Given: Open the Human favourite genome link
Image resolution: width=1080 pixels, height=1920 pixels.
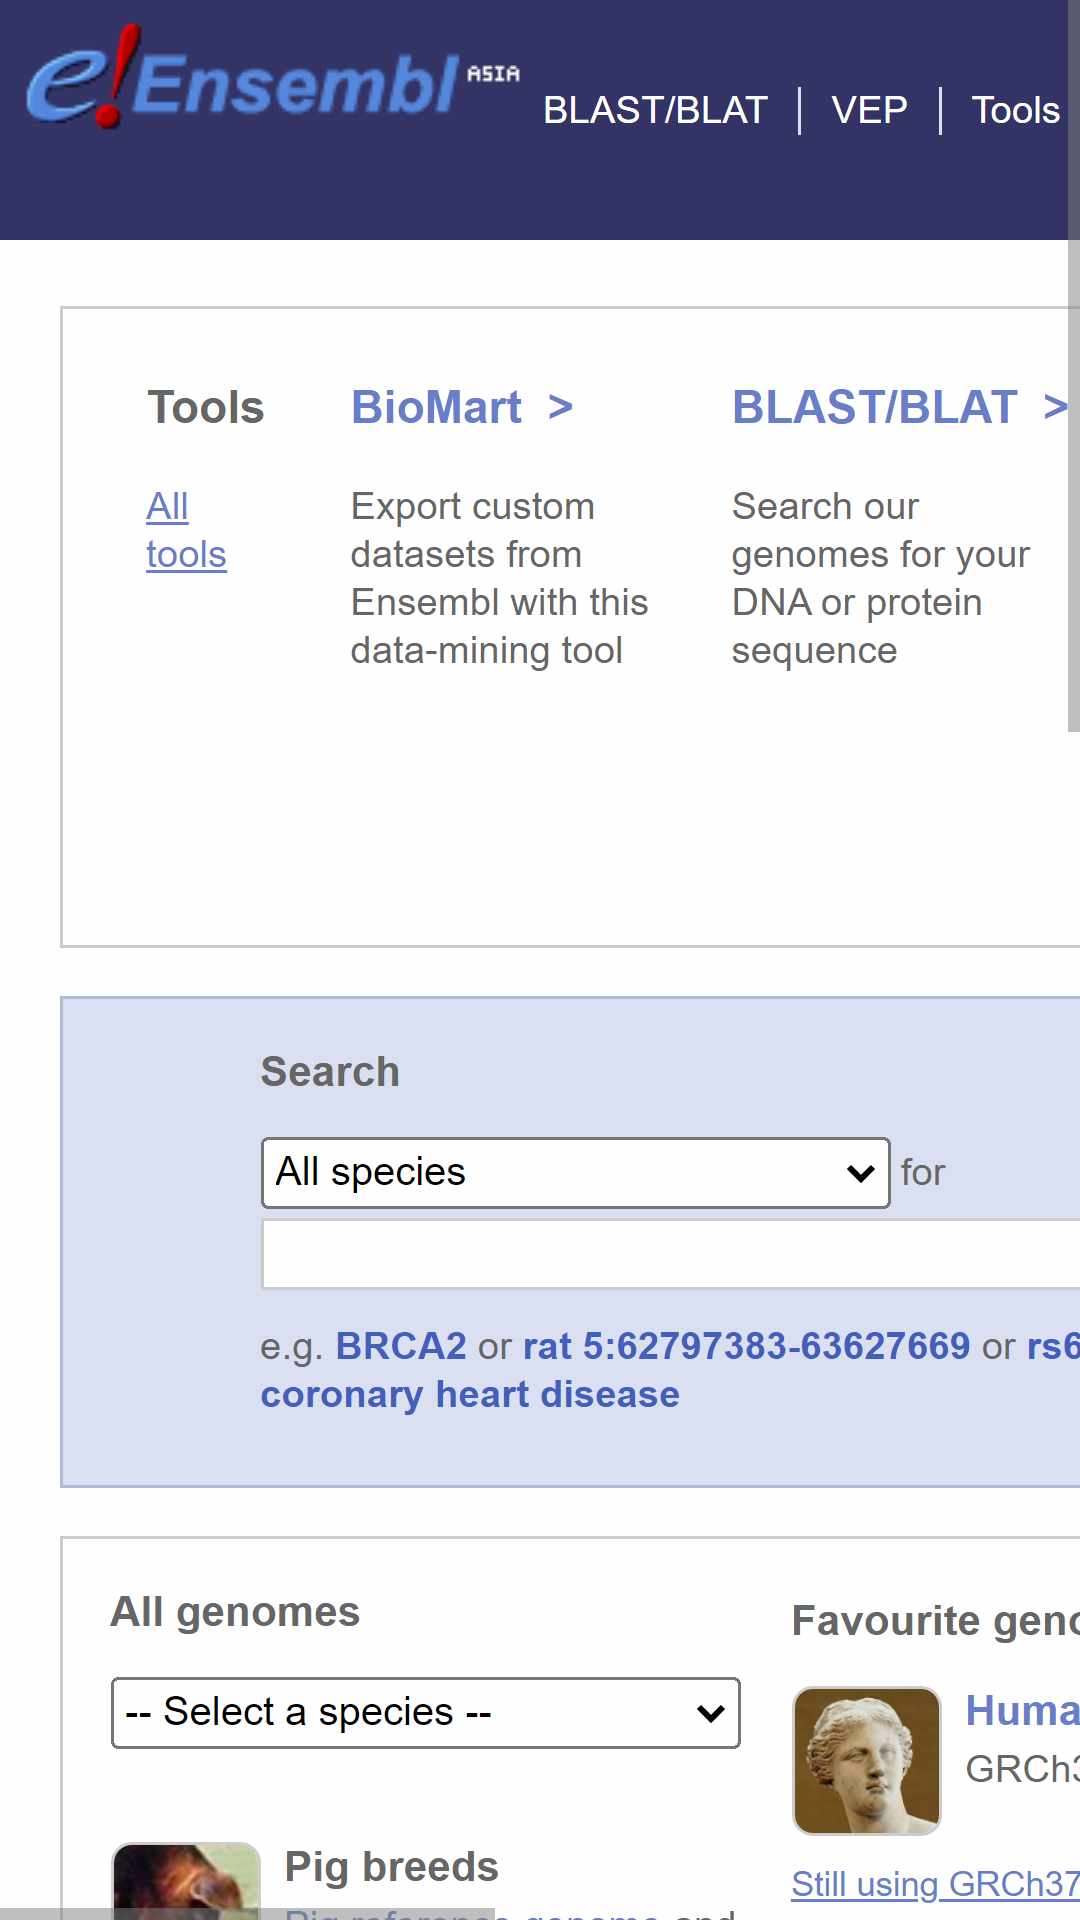Looking at the screenshot, I should (1022, 1711).
